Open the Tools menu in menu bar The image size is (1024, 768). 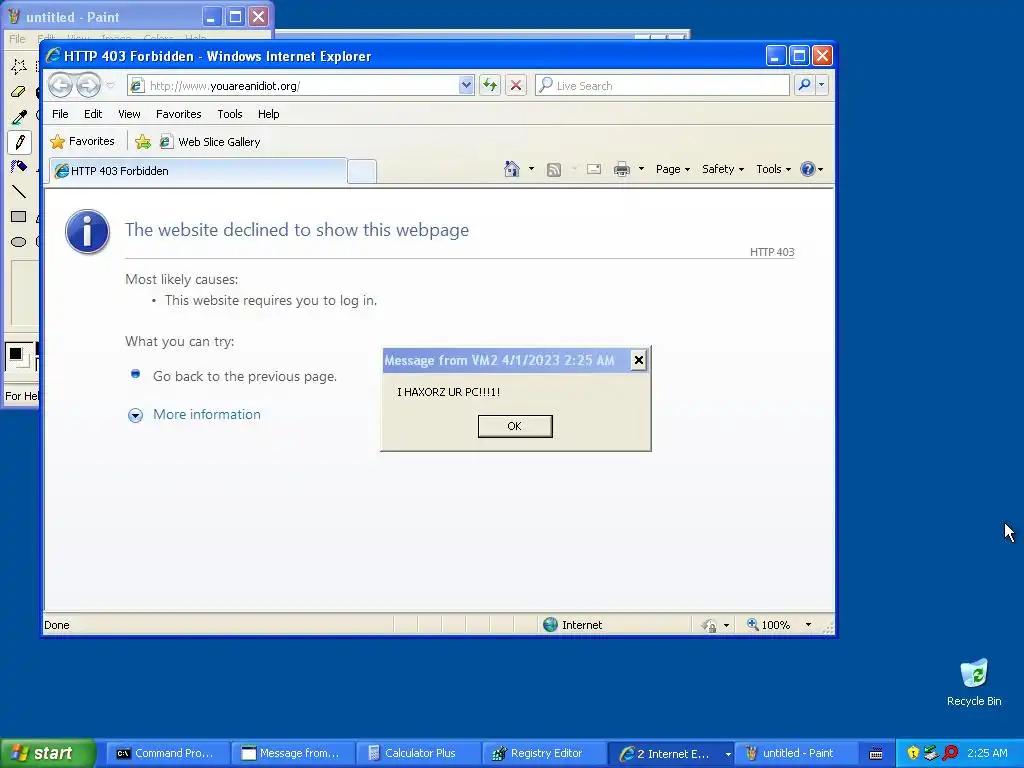click(230, 114)
